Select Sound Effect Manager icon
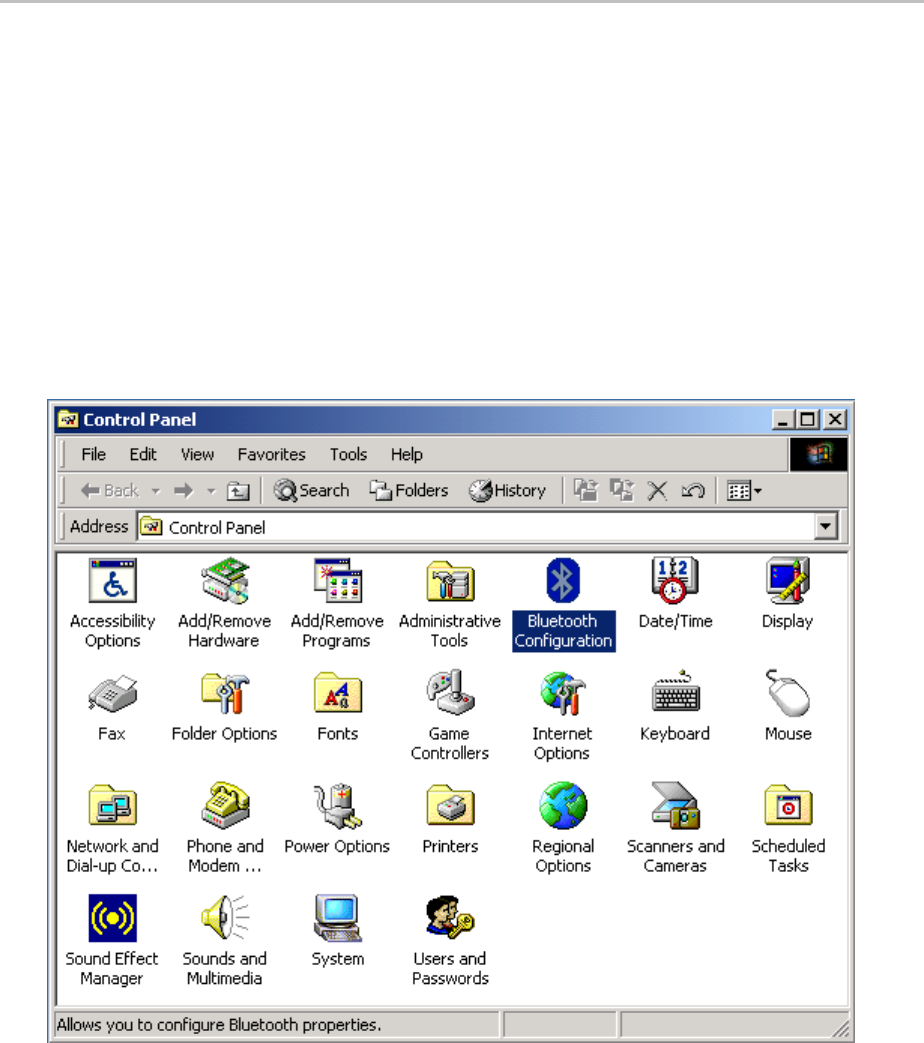924x1043 pixels. pyautogui.click(x=112, y=918)
